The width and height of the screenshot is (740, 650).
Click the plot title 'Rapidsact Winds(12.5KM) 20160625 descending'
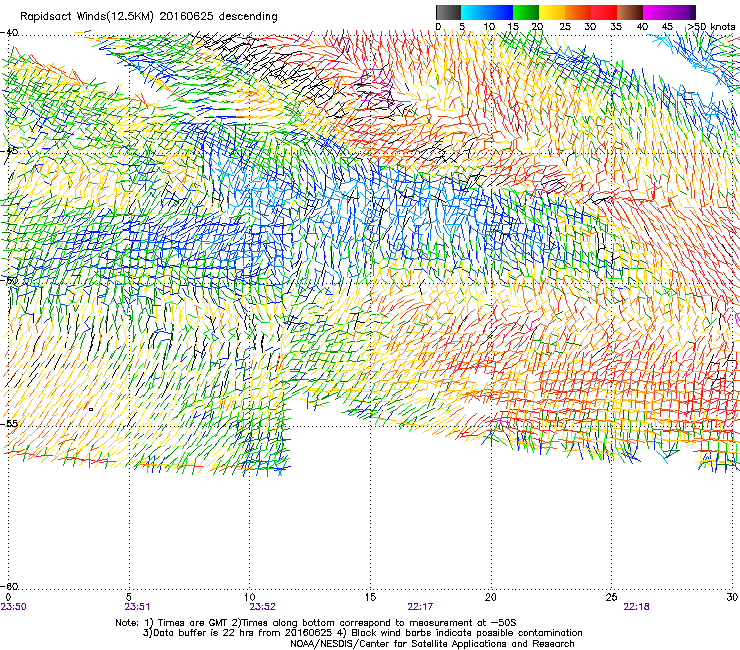(x=149, y=17)
